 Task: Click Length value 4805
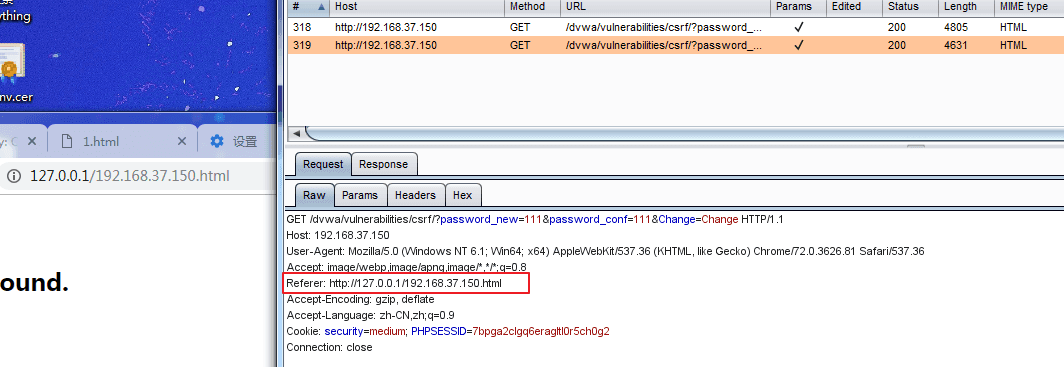pos(955,28)
